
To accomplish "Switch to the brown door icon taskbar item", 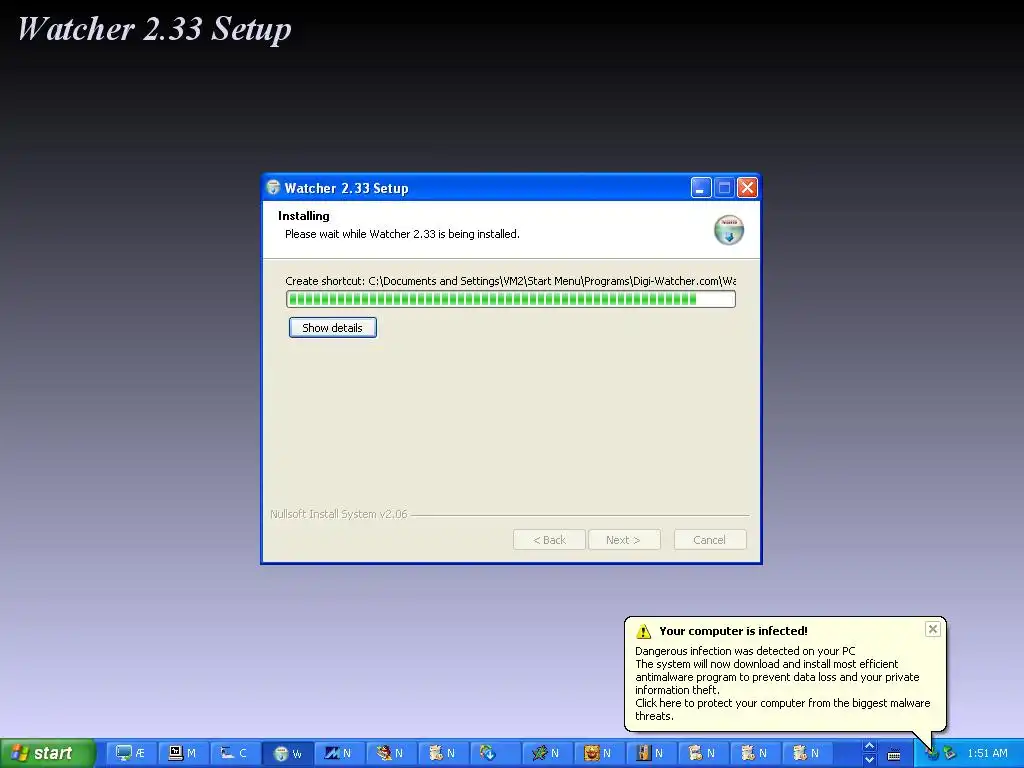I will [650, 753].
